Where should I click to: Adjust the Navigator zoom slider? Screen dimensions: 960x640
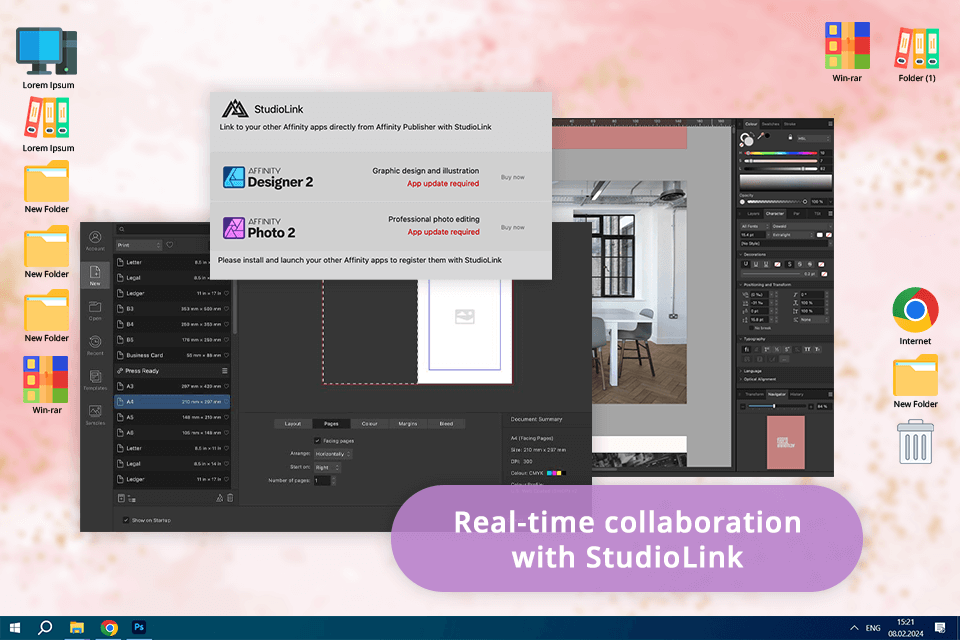776,407
